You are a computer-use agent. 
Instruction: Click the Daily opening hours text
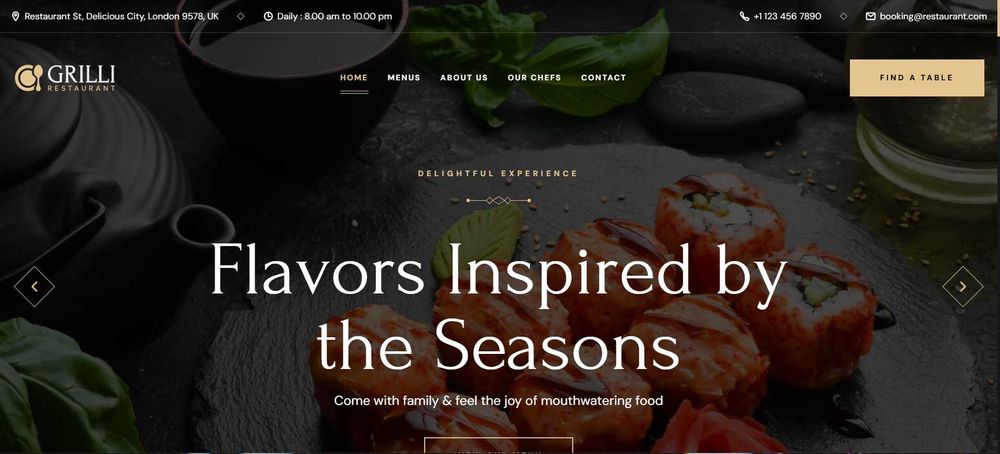click(x=334, y=17)
